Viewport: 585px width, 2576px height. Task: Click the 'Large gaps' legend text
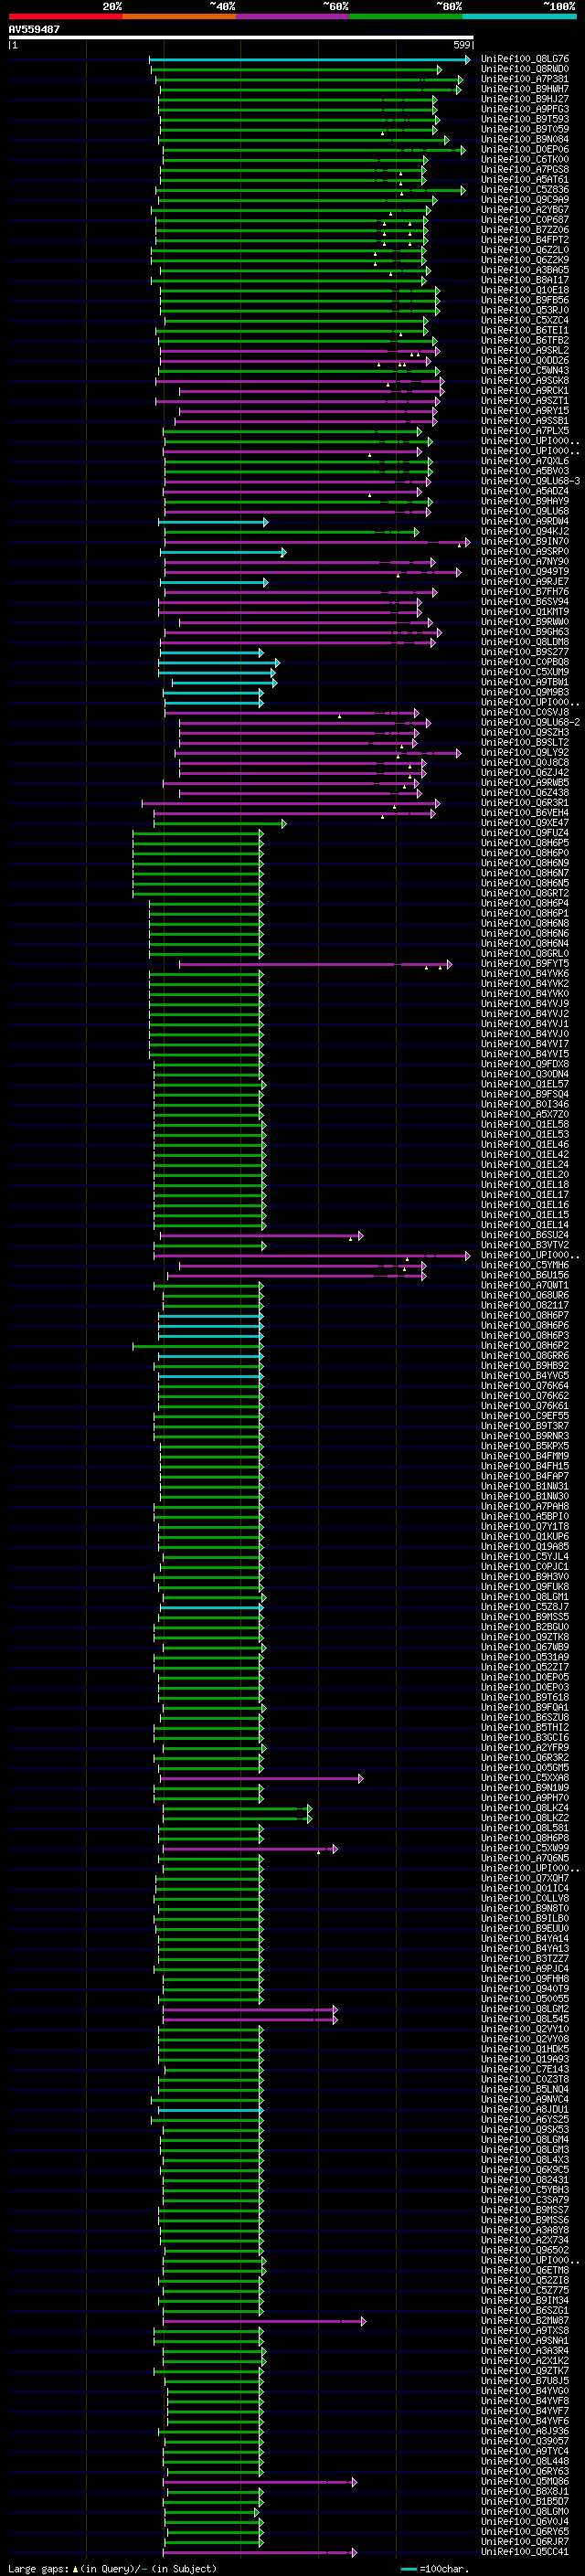[x=39, y=2568]
